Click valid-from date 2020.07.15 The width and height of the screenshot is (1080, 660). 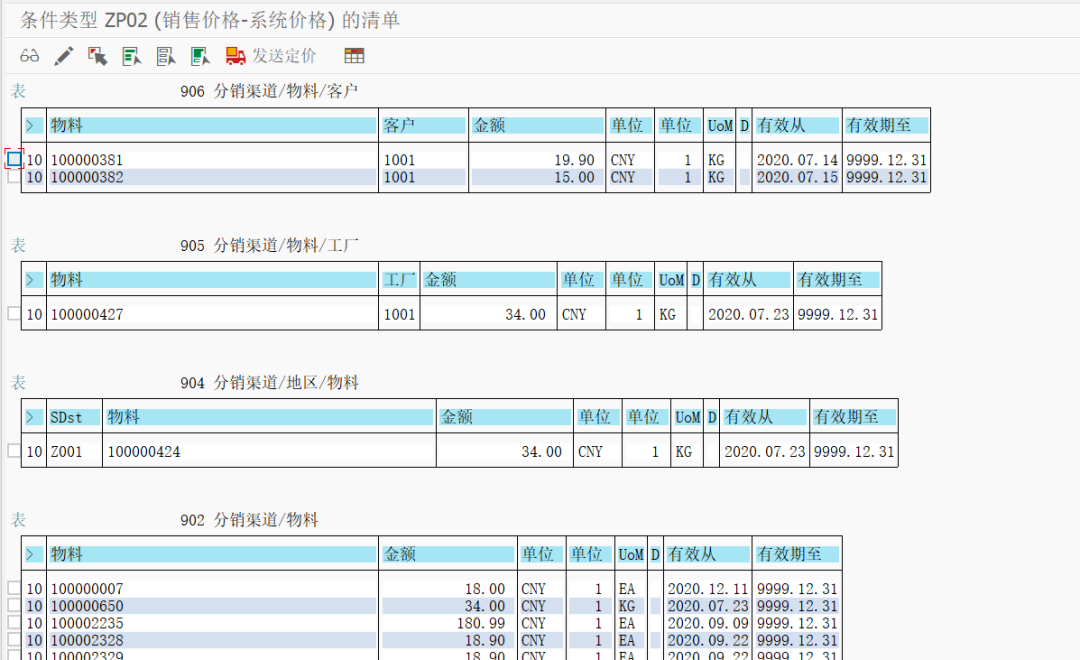tap(797, 177)
